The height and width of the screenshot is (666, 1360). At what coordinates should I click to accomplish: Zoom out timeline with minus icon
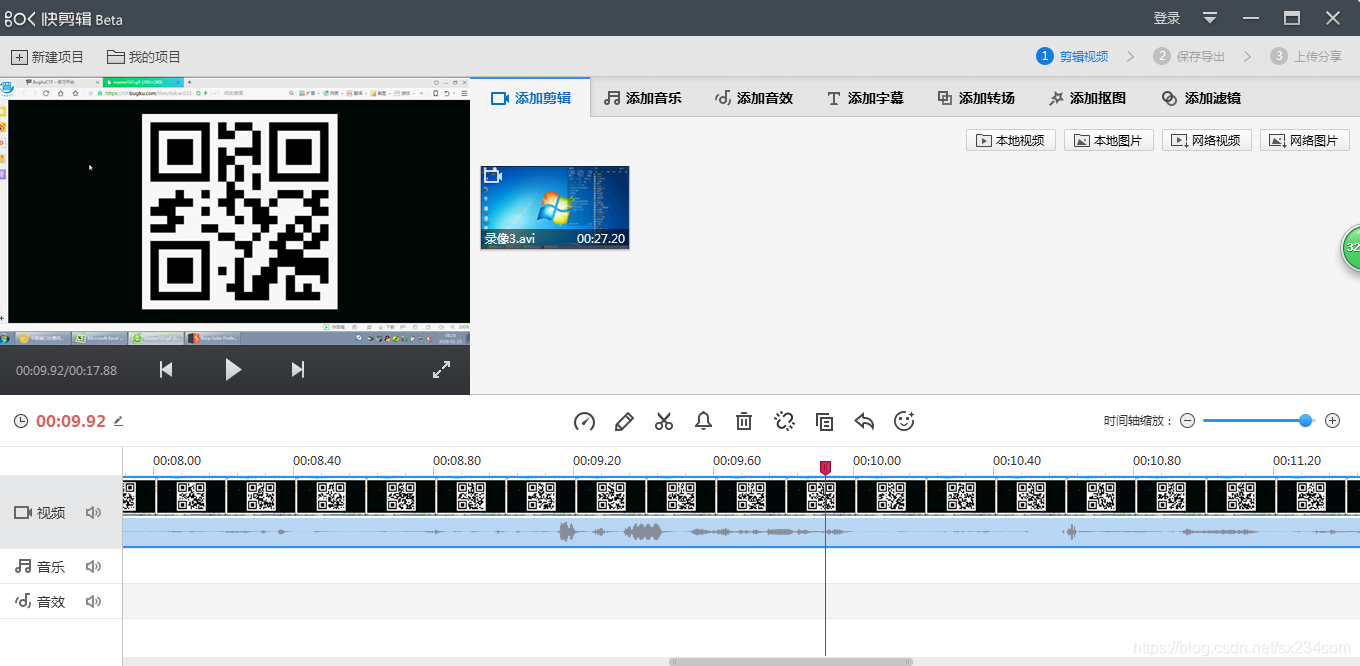[x=1187, y=421]
